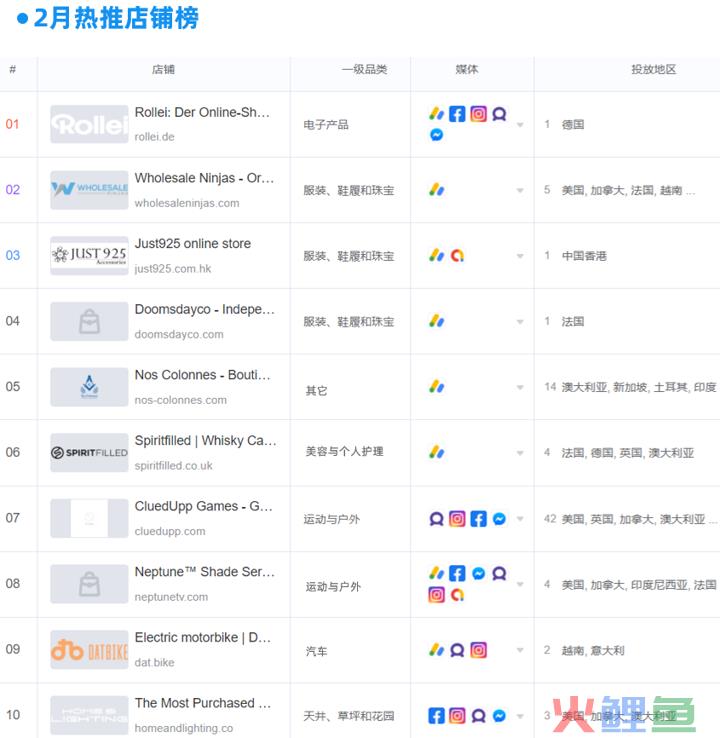Click the 店铺 column header

click(163, 70)
